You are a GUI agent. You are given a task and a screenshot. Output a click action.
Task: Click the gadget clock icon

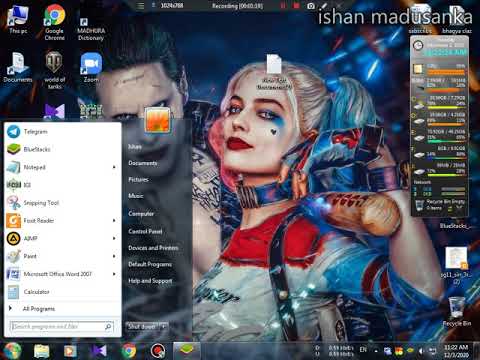click(x=418, y=45)
